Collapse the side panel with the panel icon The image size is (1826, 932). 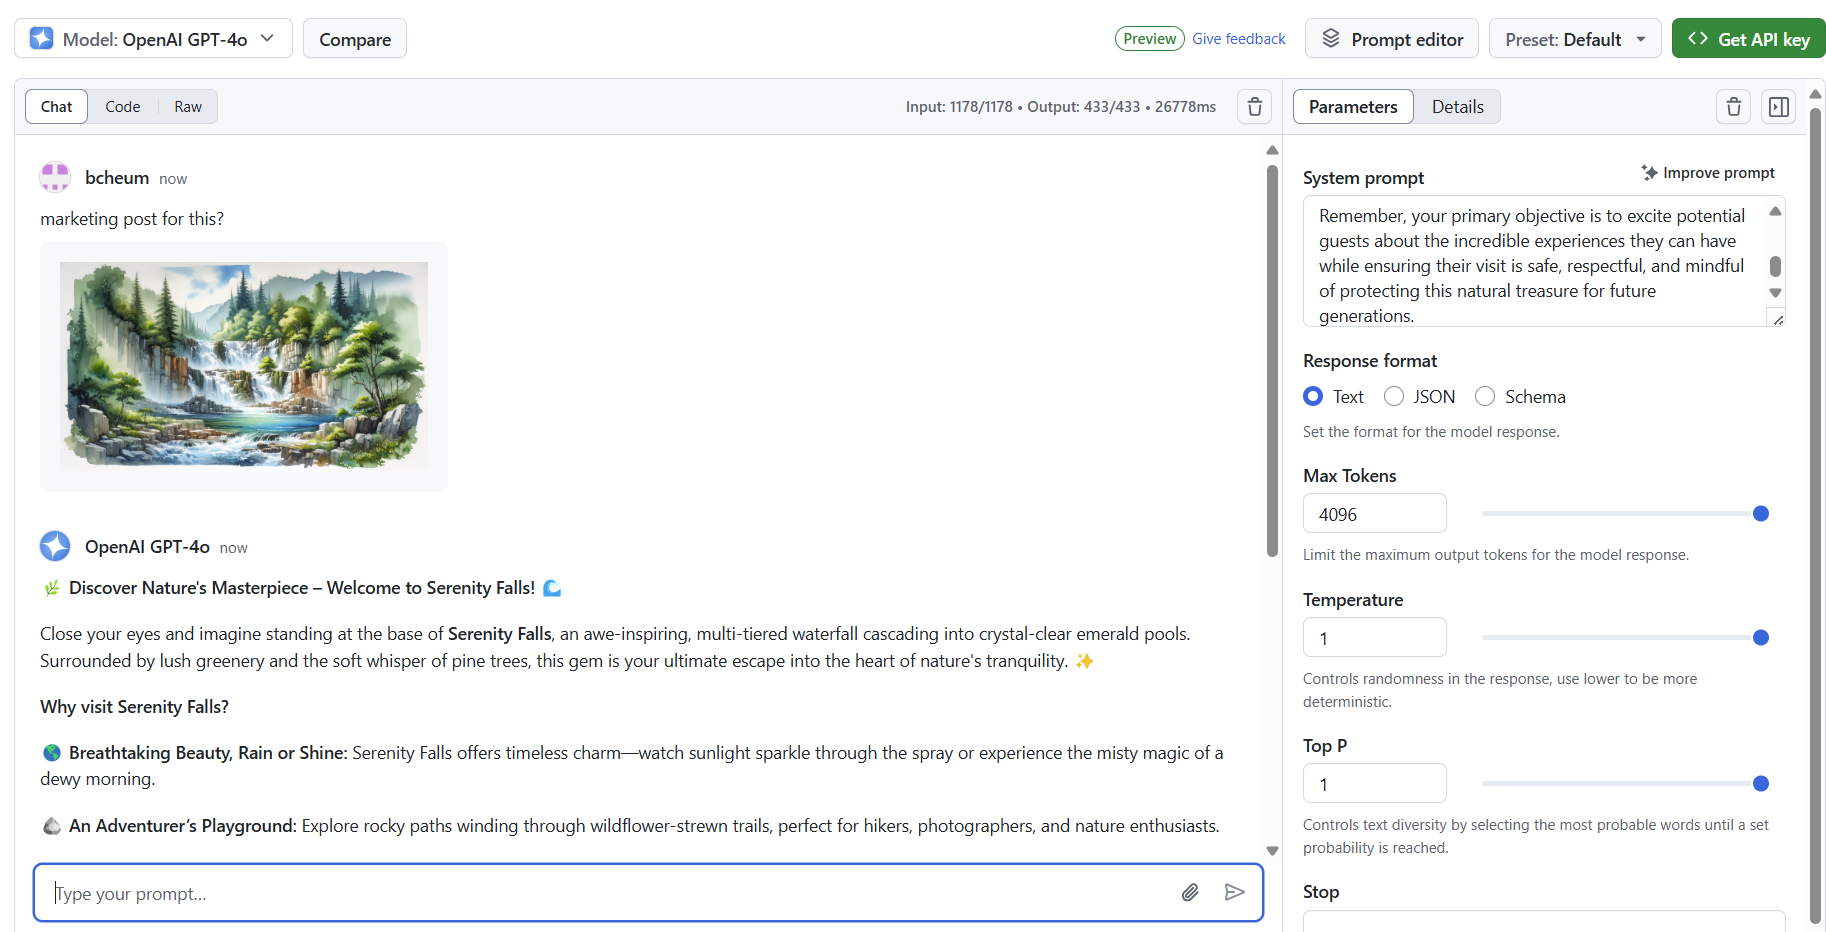pyautogui.click(x=1779, y=107)
